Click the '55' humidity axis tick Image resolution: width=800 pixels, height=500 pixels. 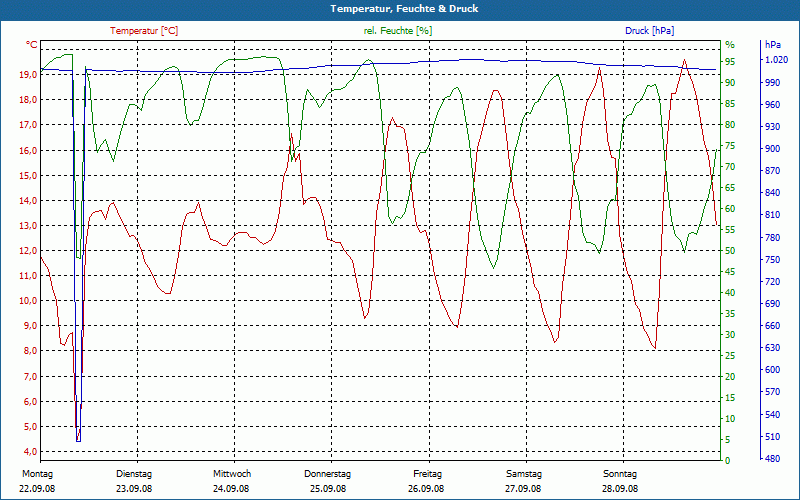730,230
